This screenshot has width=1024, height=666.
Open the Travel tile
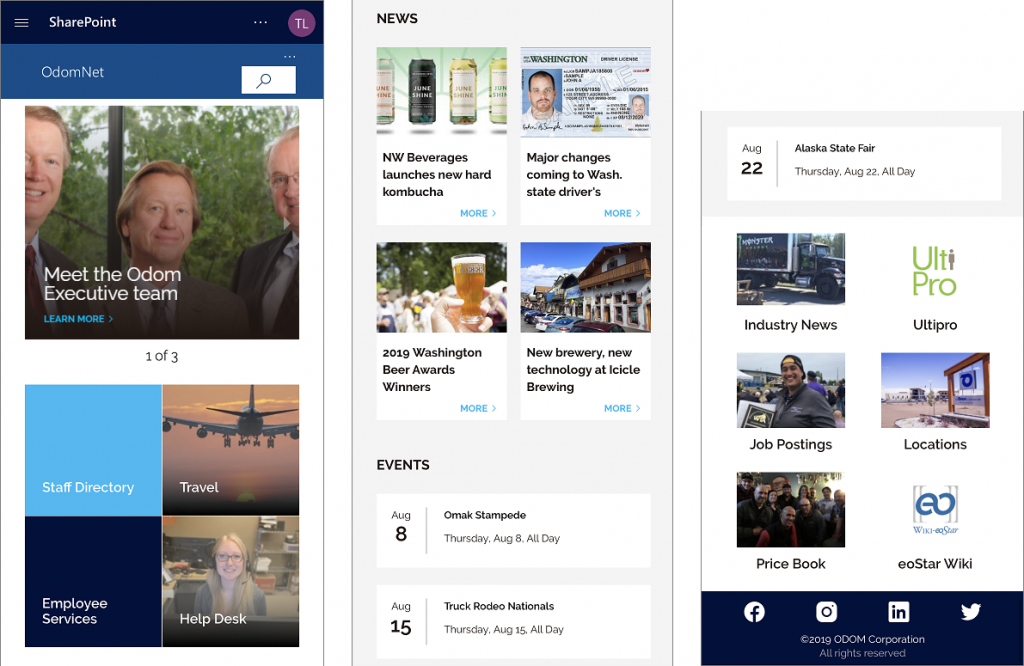click(231, 451)
